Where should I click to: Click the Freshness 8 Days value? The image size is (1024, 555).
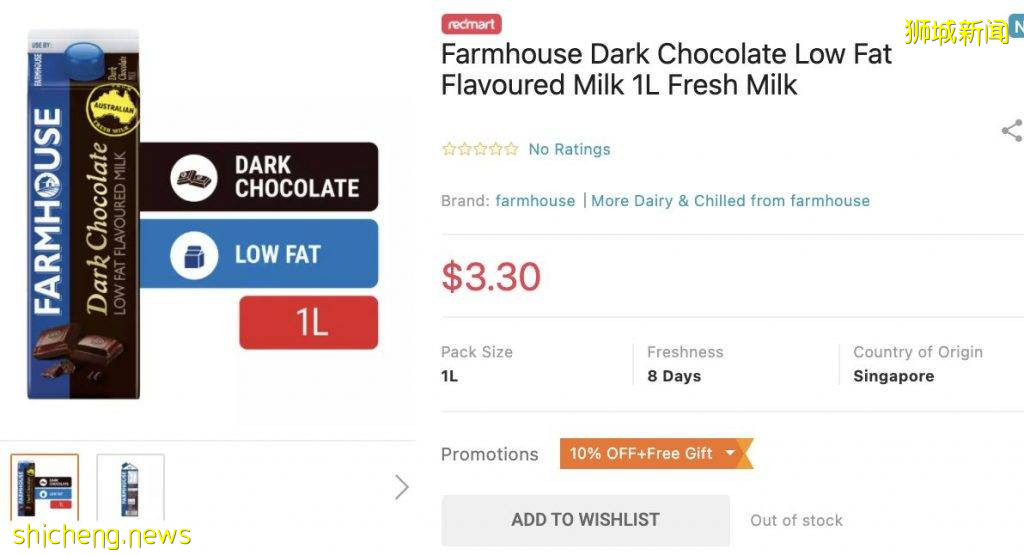(674, 377)
